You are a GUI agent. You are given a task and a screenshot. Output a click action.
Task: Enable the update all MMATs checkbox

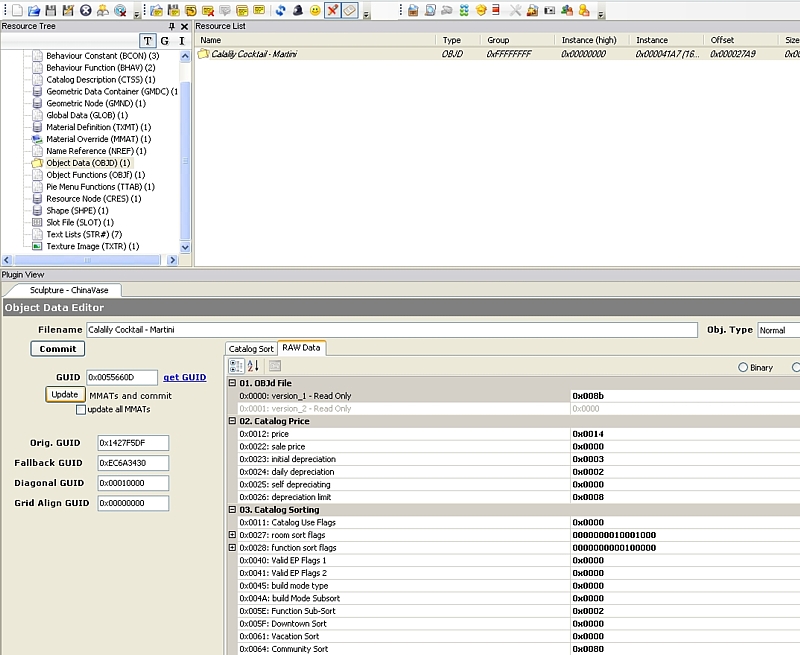81,409
